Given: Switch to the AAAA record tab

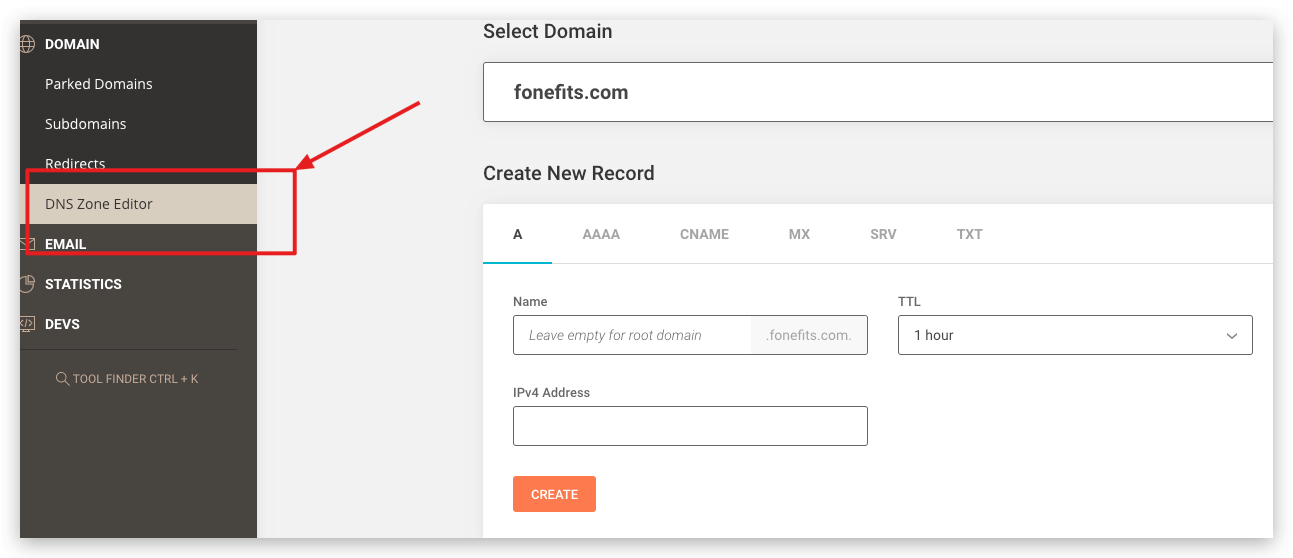Looking at the screenshot, I should tap(601, 234).
